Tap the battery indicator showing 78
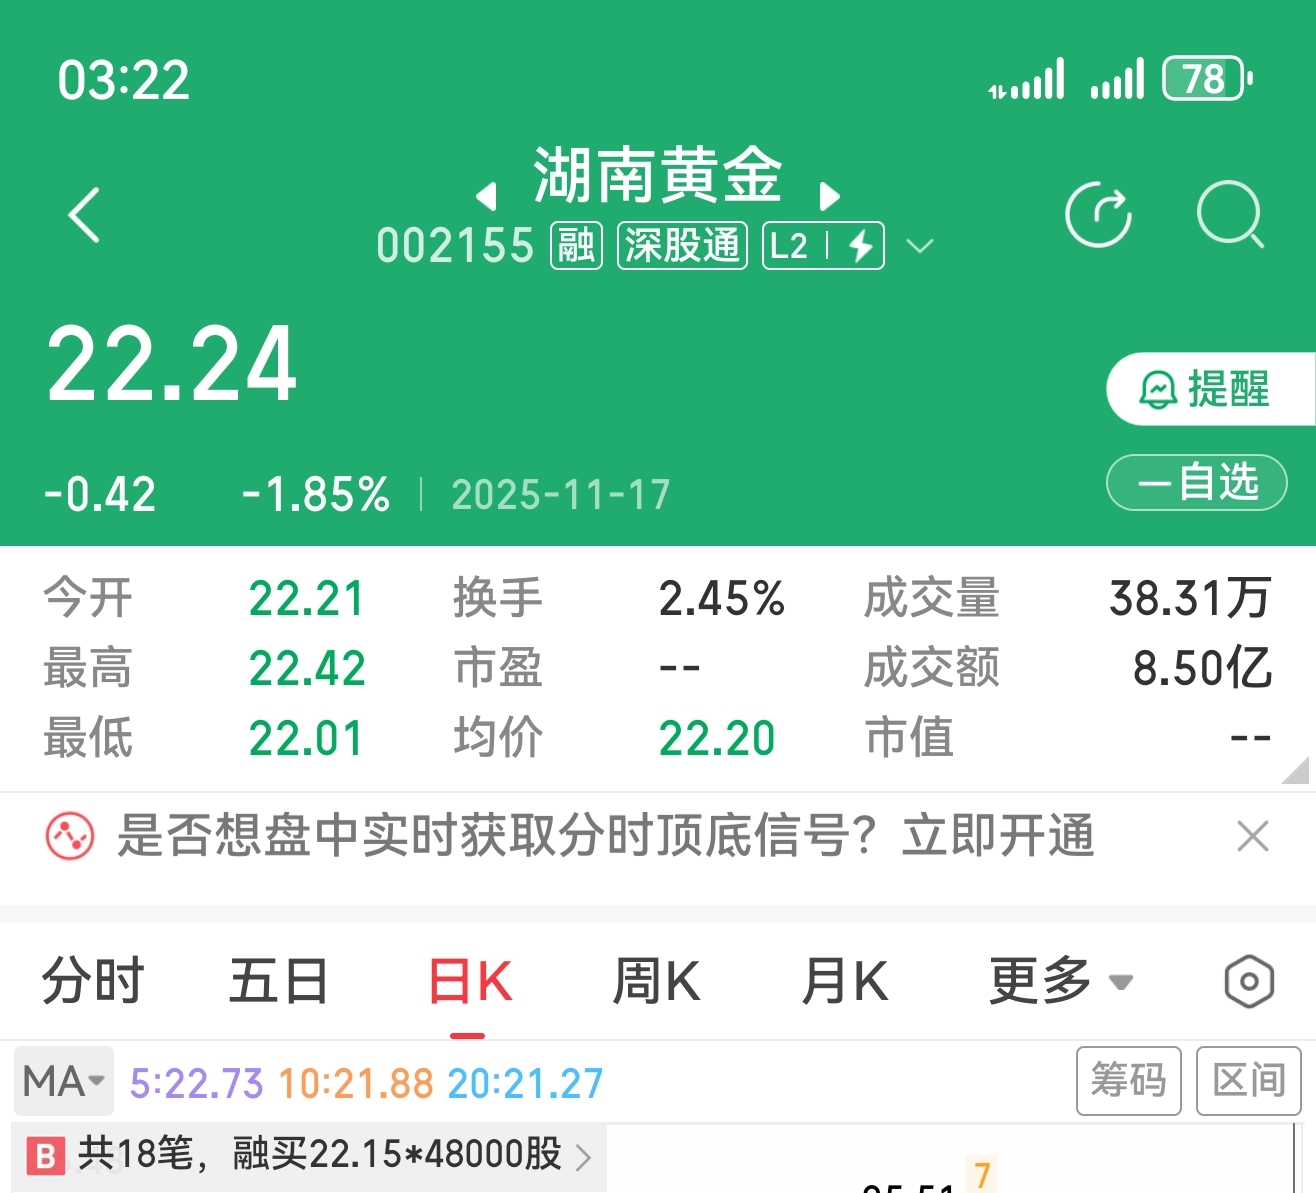Viewport: 1316px width, 1193px height. (1207, 79)
